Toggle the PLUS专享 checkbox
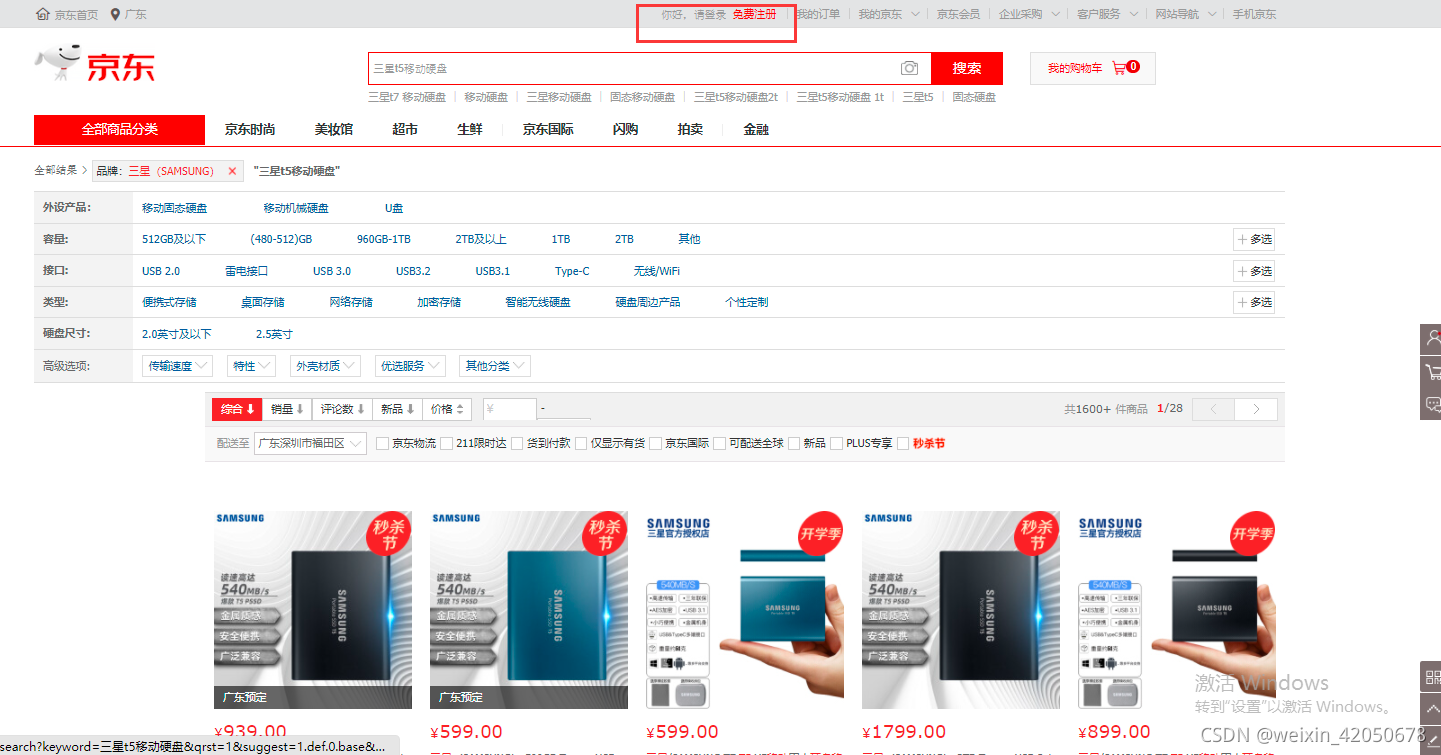Screen dimensions: 1441x755 point(836,444)
